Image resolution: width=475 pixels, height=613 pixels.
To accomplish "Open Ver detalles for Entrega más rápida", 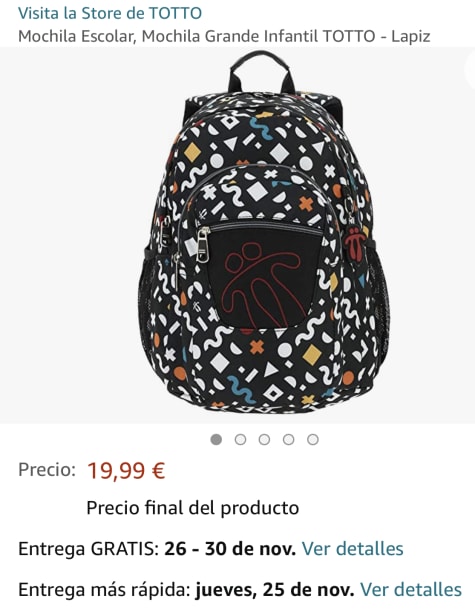I will [x=410, y=589].
